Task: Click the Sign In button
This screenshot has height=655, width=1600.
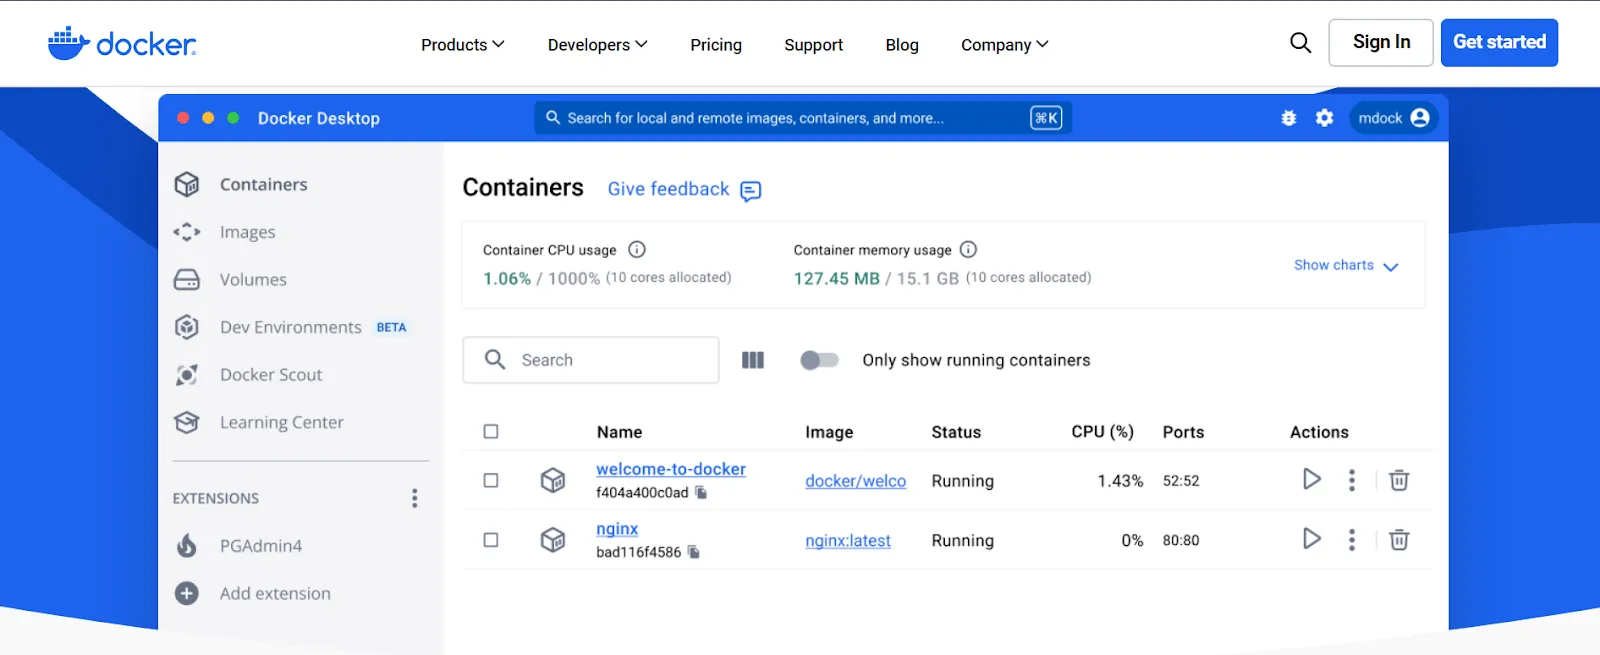Action: click(1381, 43)
